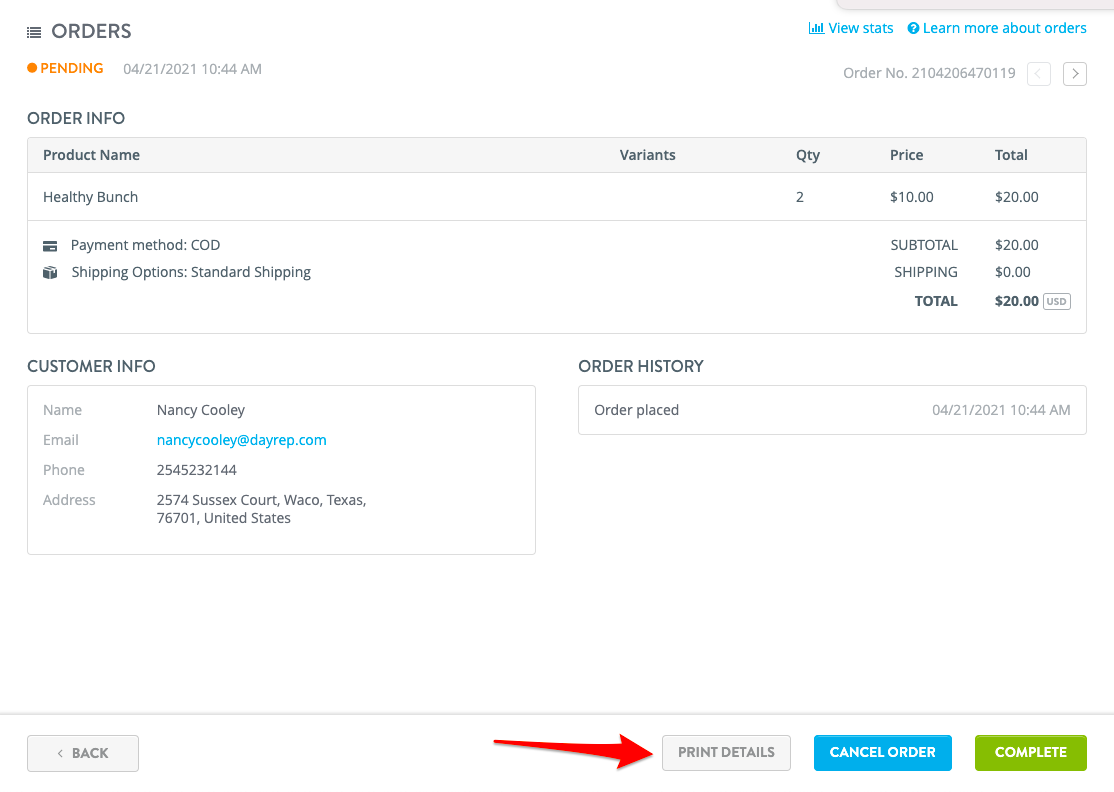Select the Healthy Bunch product name
1114x792 pixels.
pyautogui.click(x=90, y=196)
